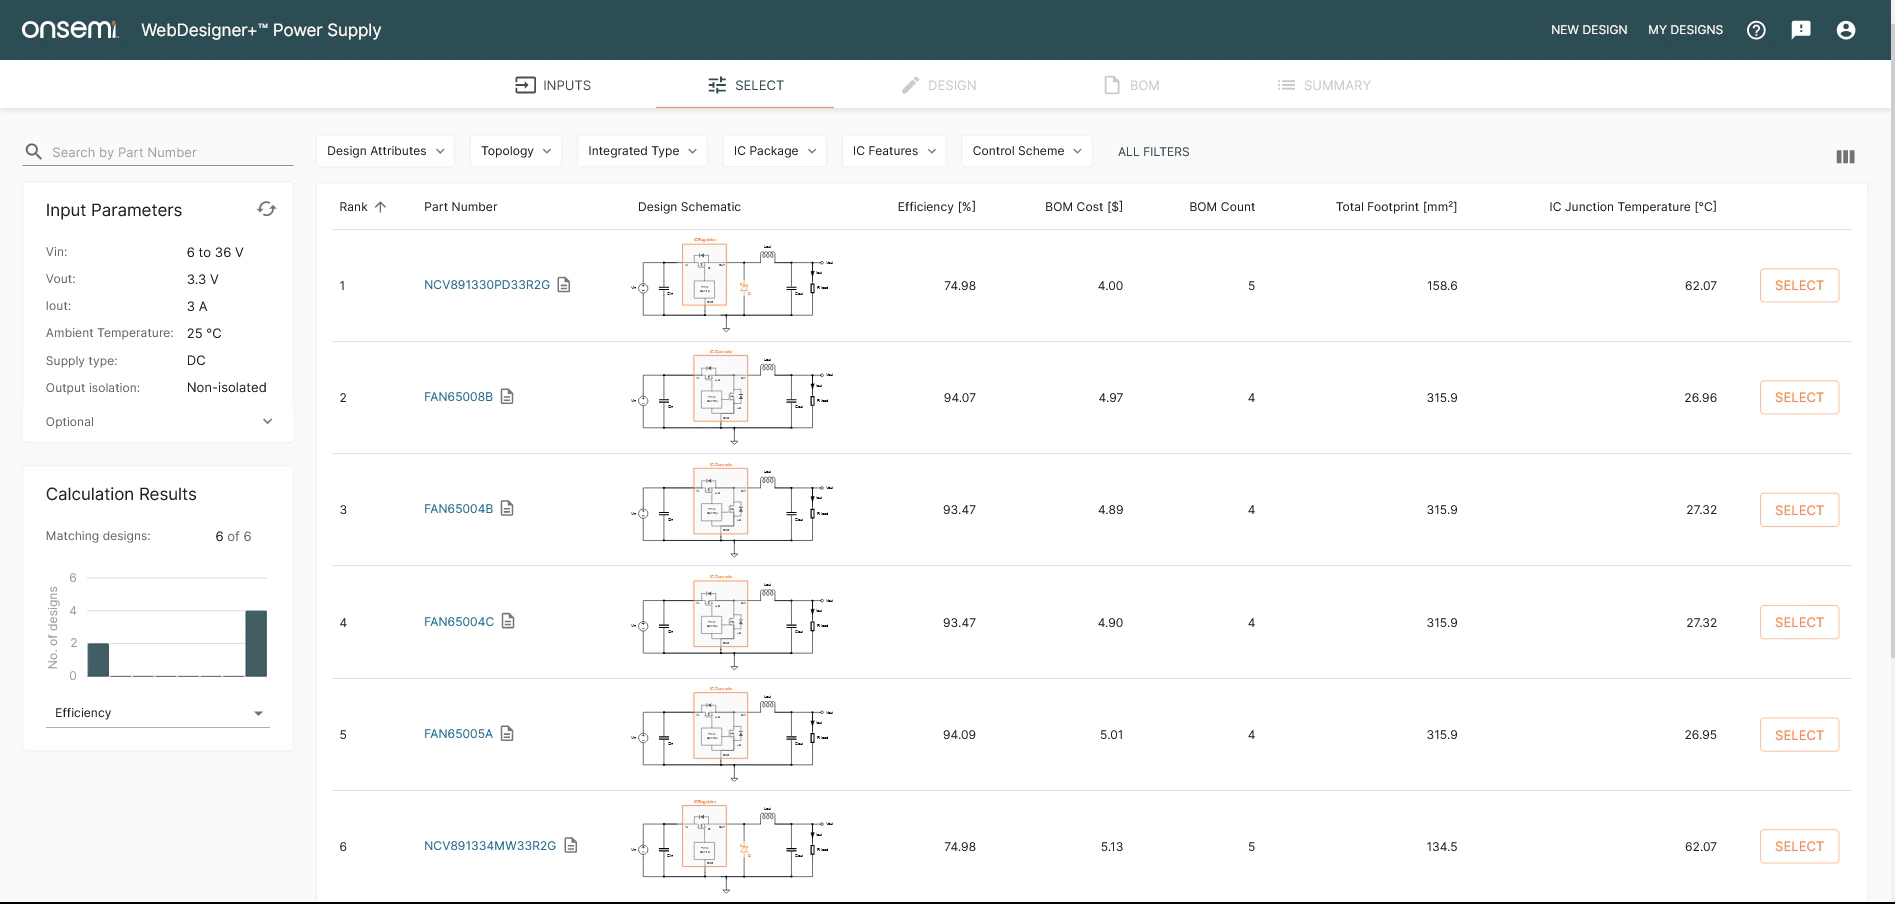Click tallest histogram bar in Calculation Results
The height and width of the screenshot is (904, 1895).
coord(256,644)
